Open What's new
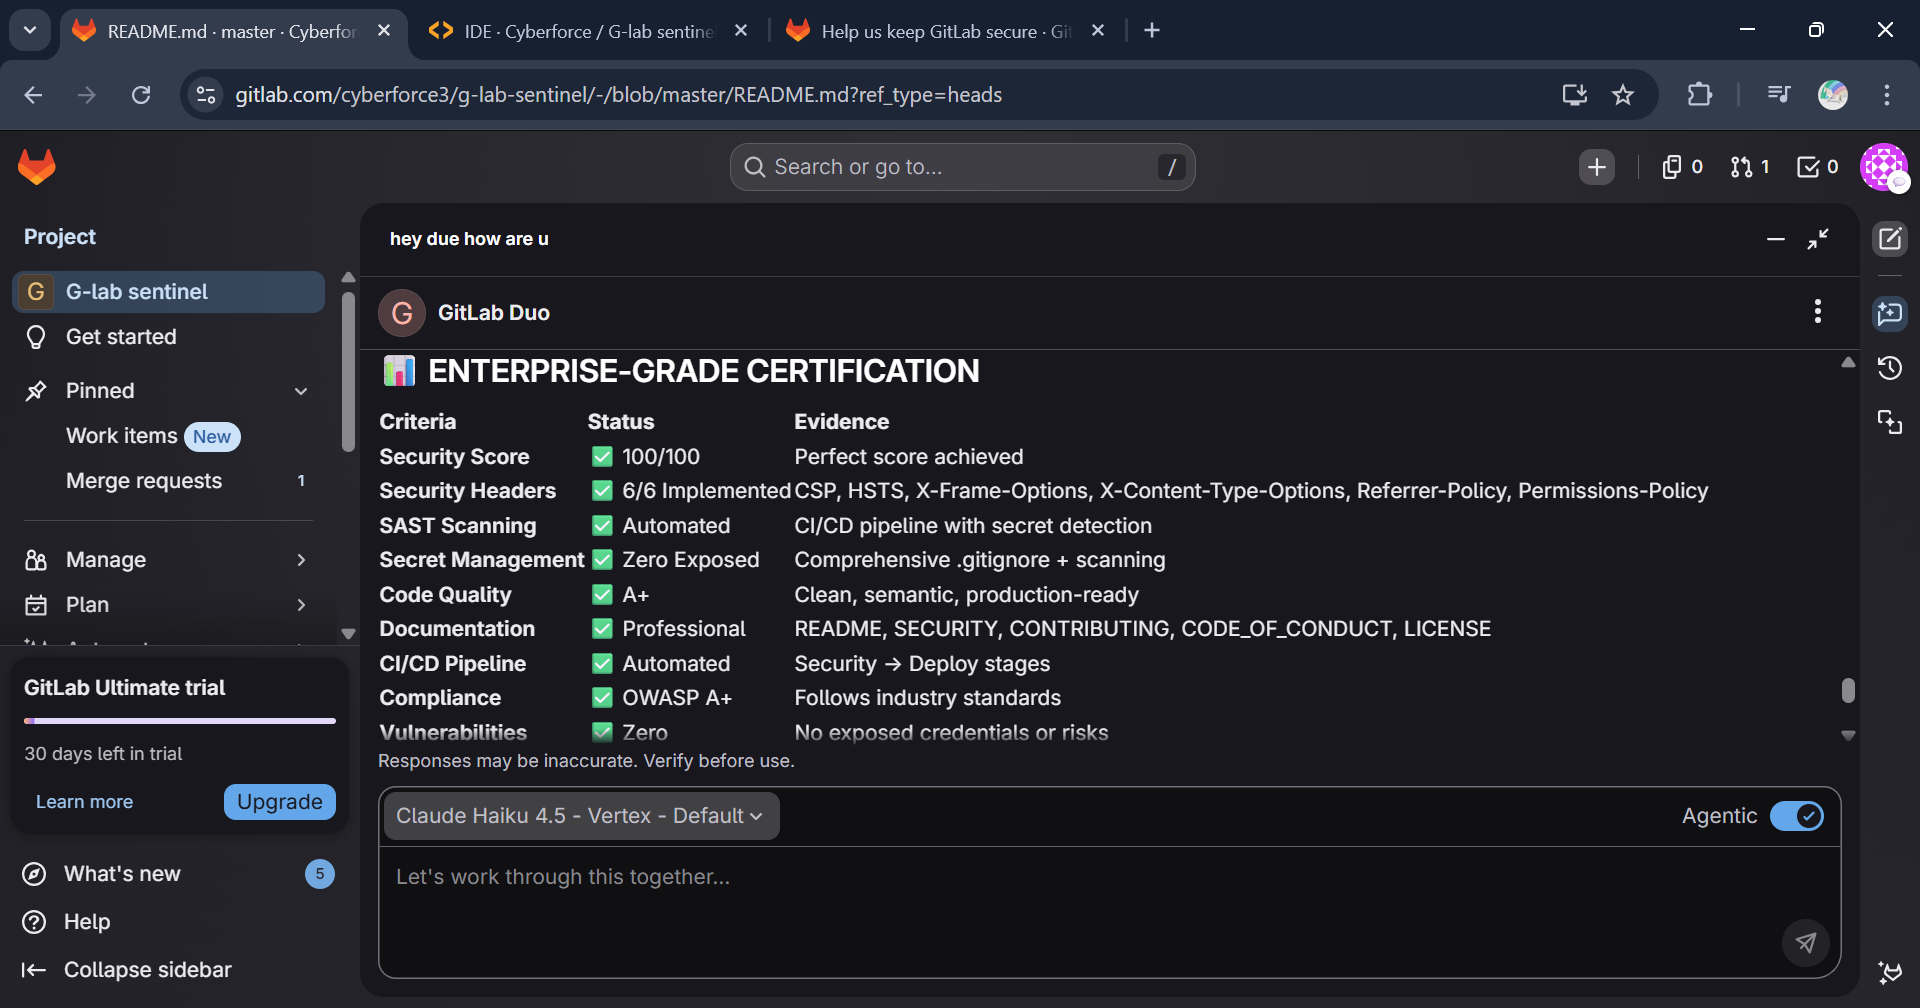 click(178, 874)
